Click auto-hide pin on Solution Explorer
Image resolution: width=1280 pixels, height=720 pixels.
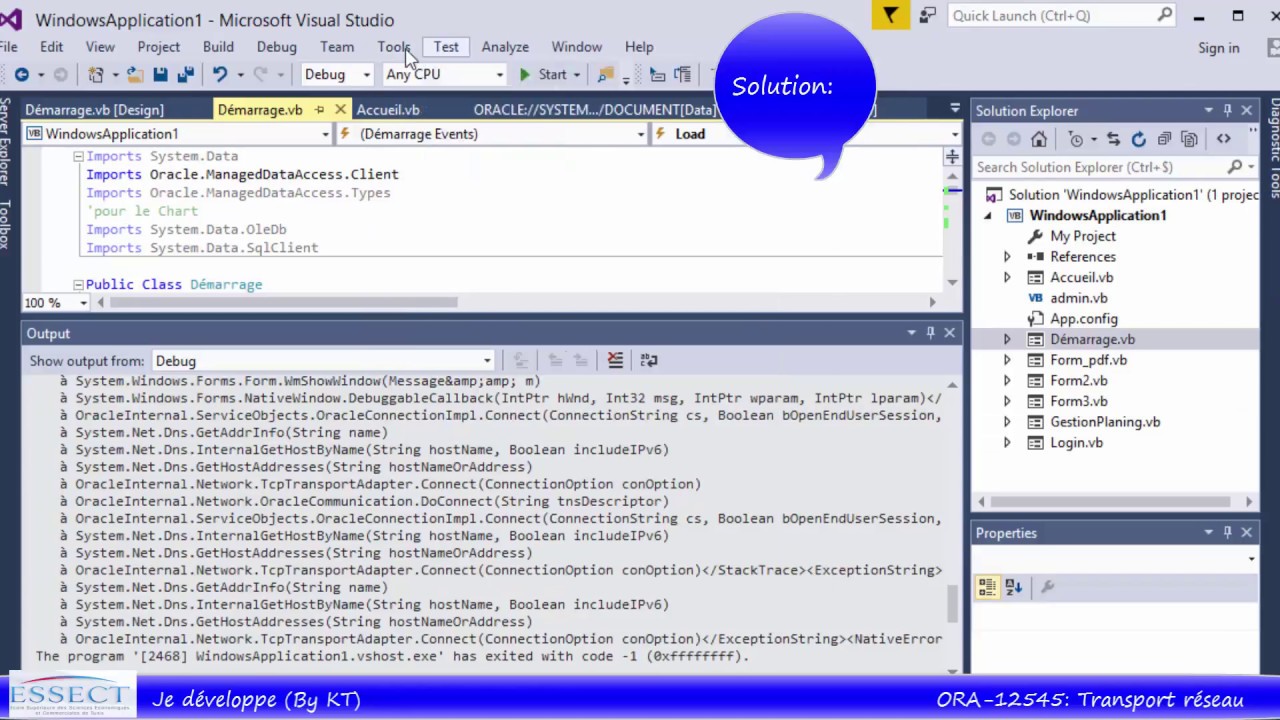coord(1227,110)
